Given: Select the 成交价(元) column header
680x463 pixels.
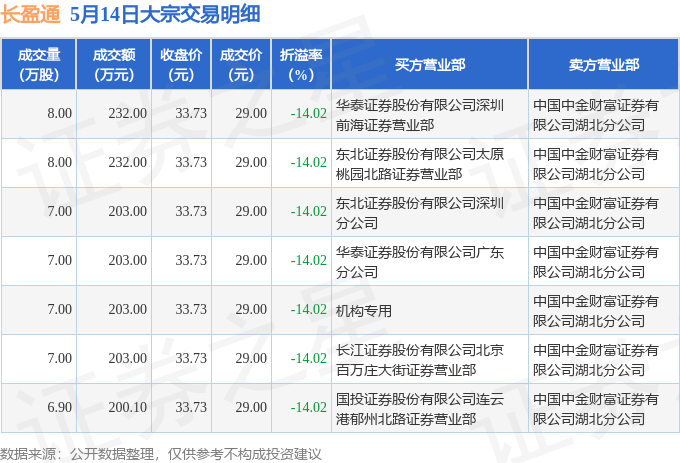Looking at the screenshot, I should [241, 65].
